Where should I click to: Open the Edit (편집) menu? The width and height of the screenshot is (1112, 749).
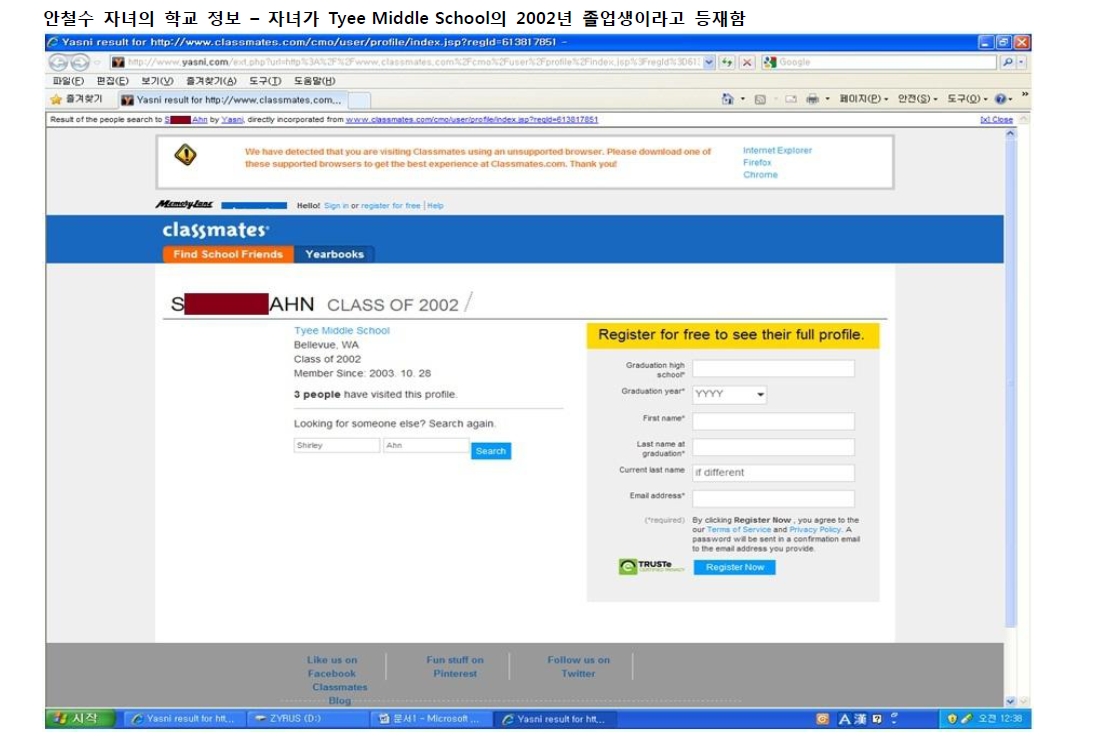(113, 81)
